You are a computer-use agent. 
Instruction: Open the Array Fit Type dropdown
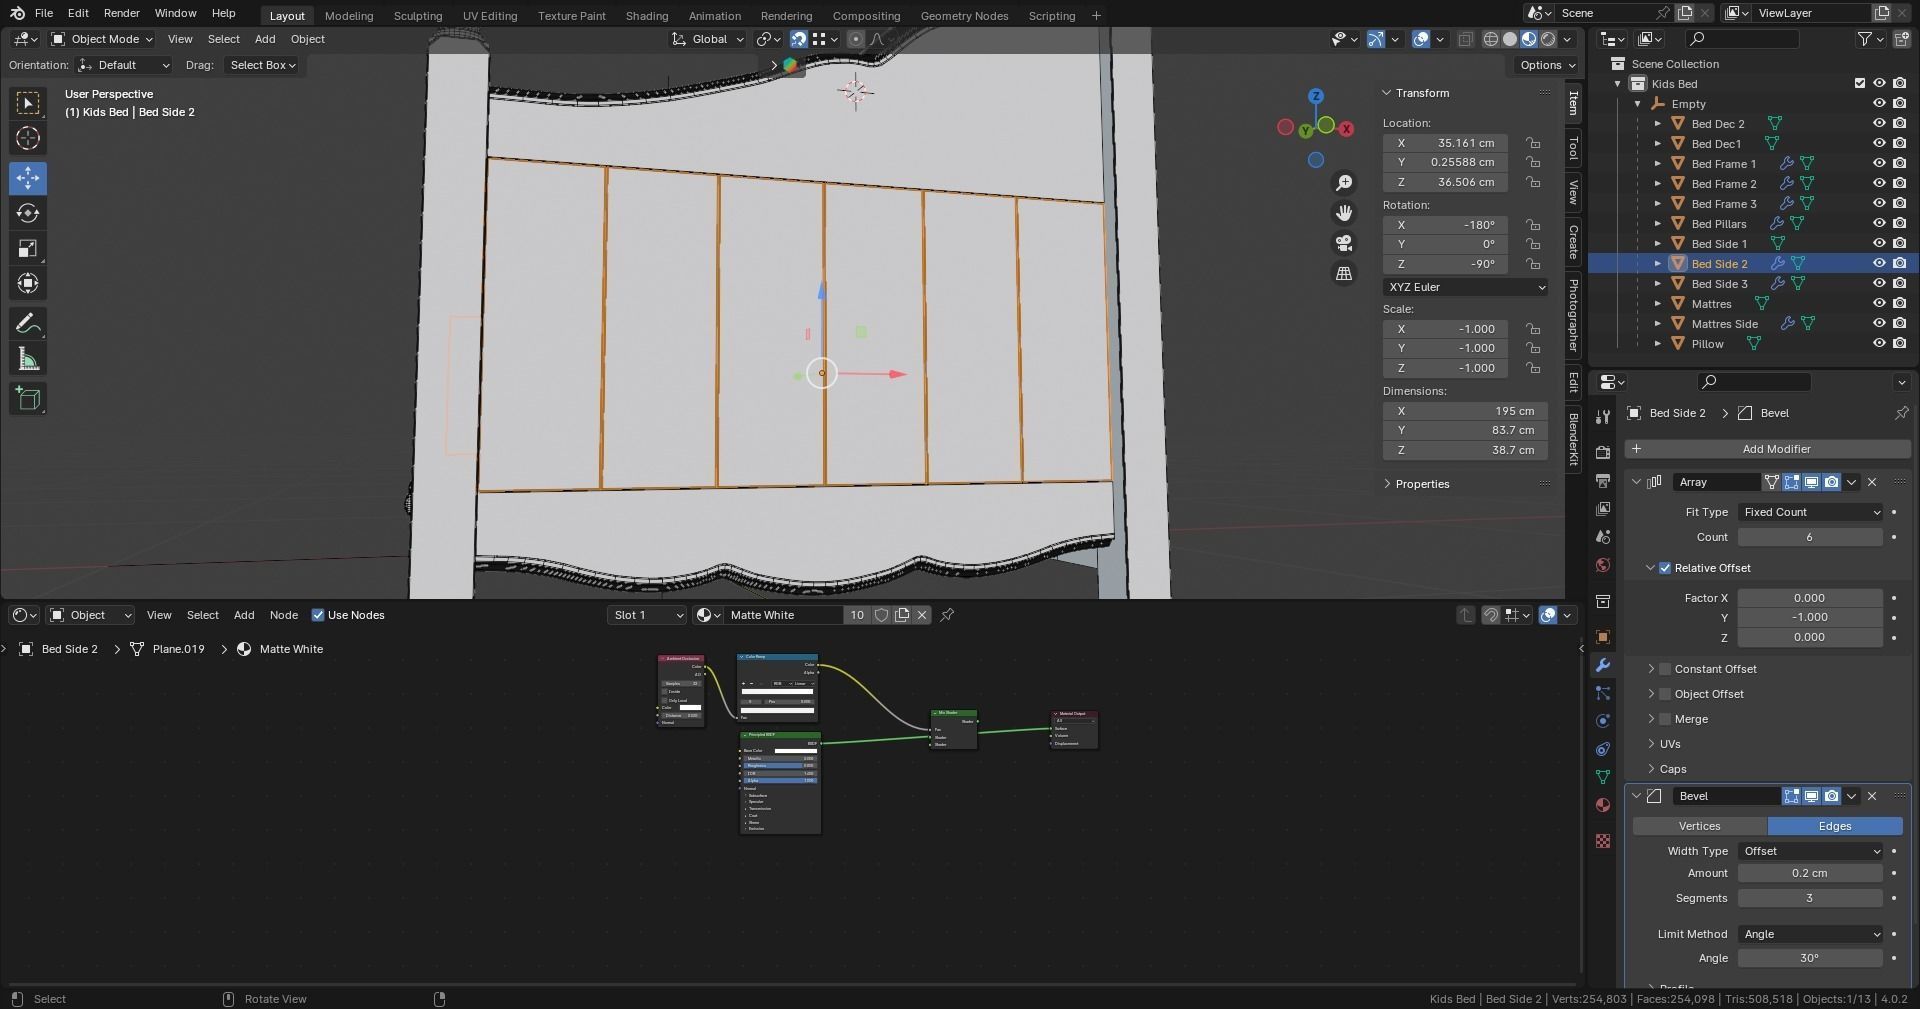(x=1811, y=512)
